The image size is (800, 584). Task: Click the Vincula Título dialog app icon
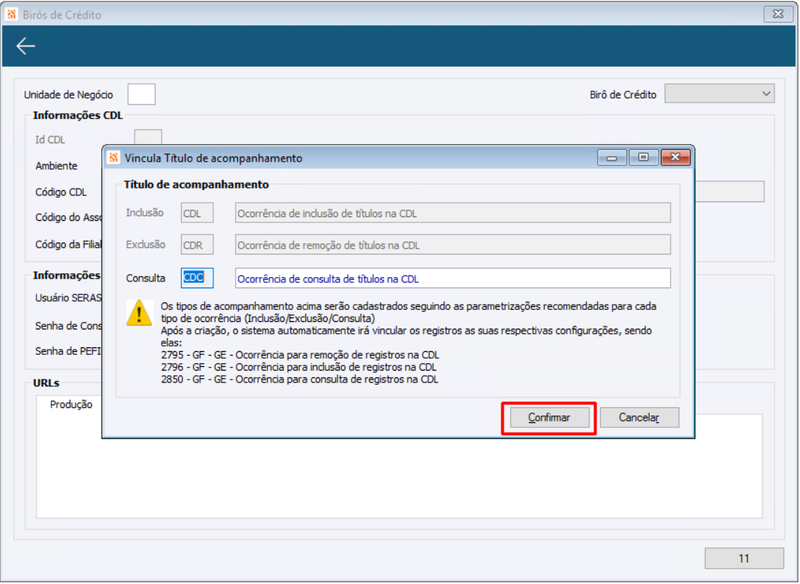[x=113, y=158]
